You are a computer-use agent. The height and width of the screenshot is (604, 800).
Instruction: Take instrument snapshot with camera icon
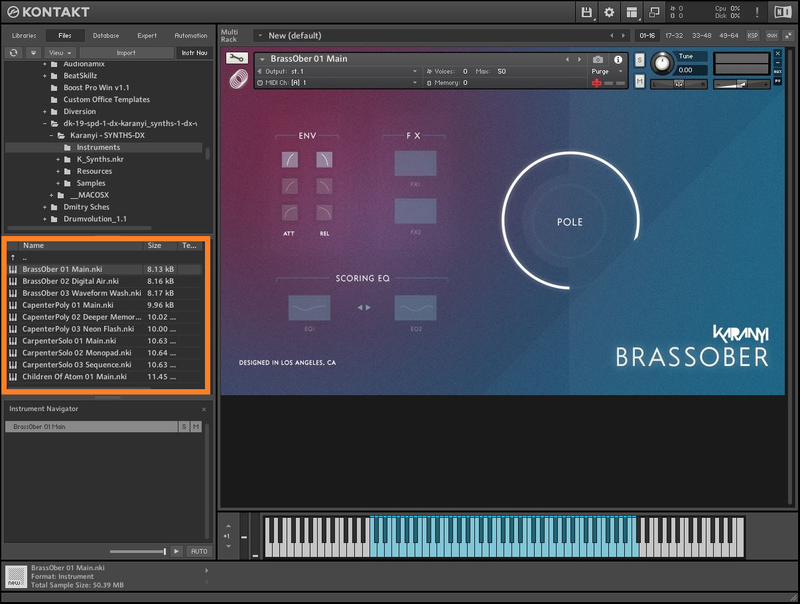[598, 60]
